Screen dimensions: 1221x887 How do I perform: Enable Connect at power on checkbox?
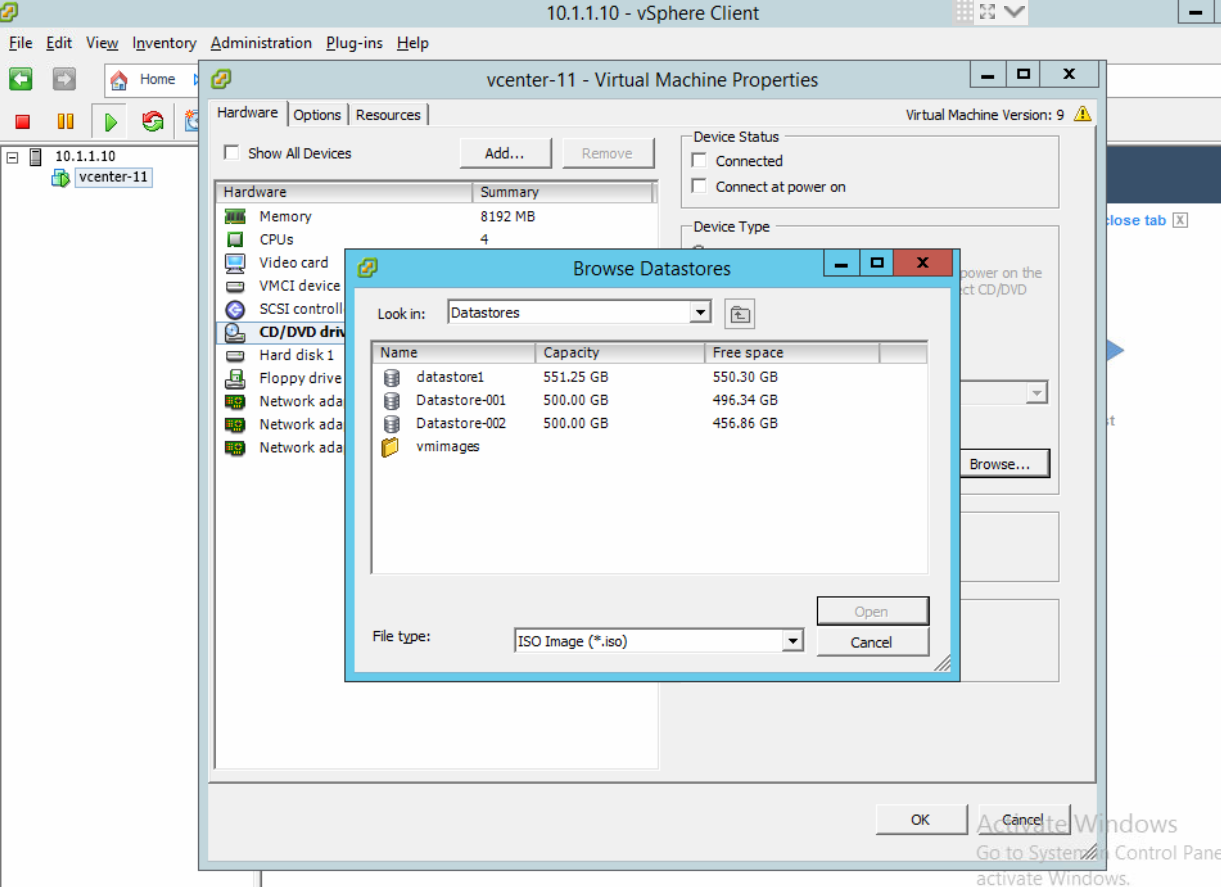[699, 187]
